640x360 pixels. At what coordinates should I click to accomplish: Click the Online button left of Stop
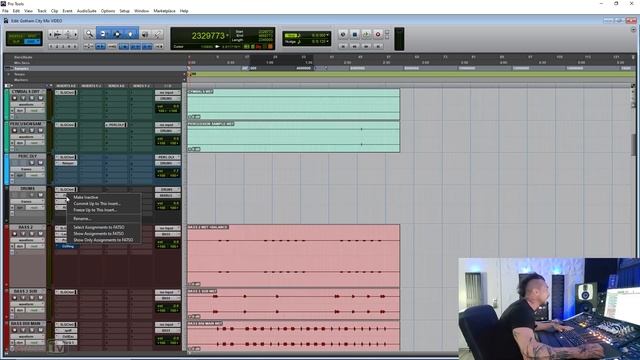click(x=343, y=35)
